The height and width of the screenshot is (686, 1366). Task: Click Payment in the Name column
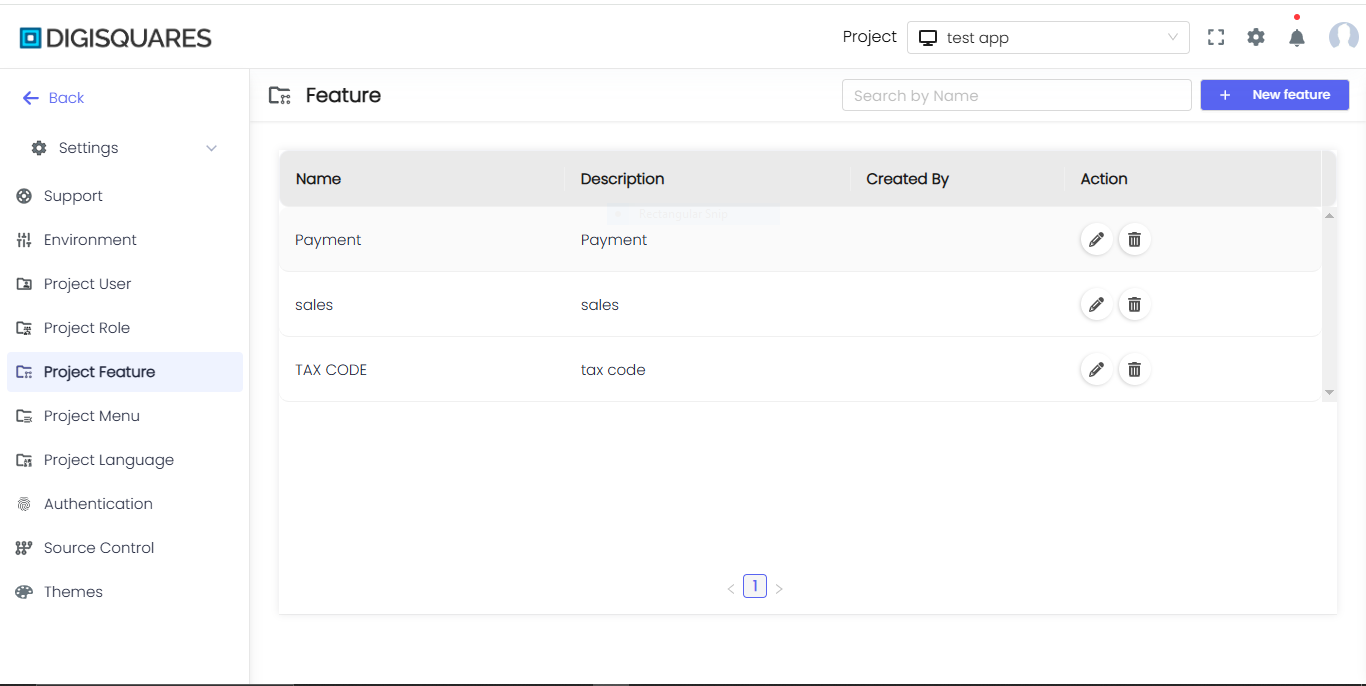coord(328,240)
